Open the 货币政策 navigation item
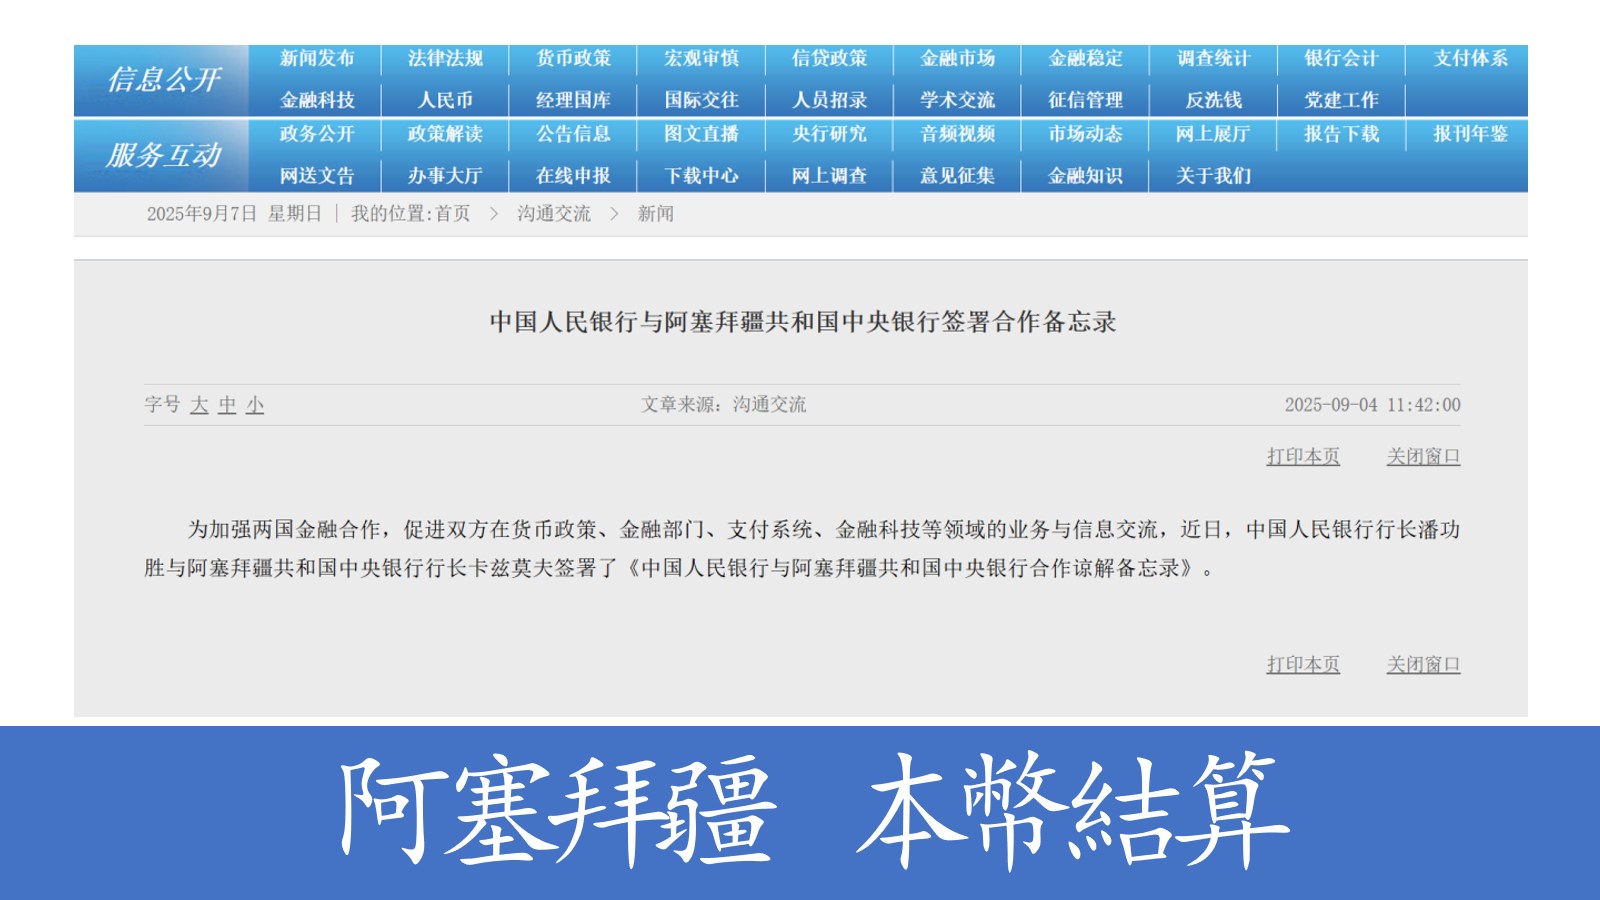The width and height of the screenshot is (1600, 900). click(x=573, y=59)
